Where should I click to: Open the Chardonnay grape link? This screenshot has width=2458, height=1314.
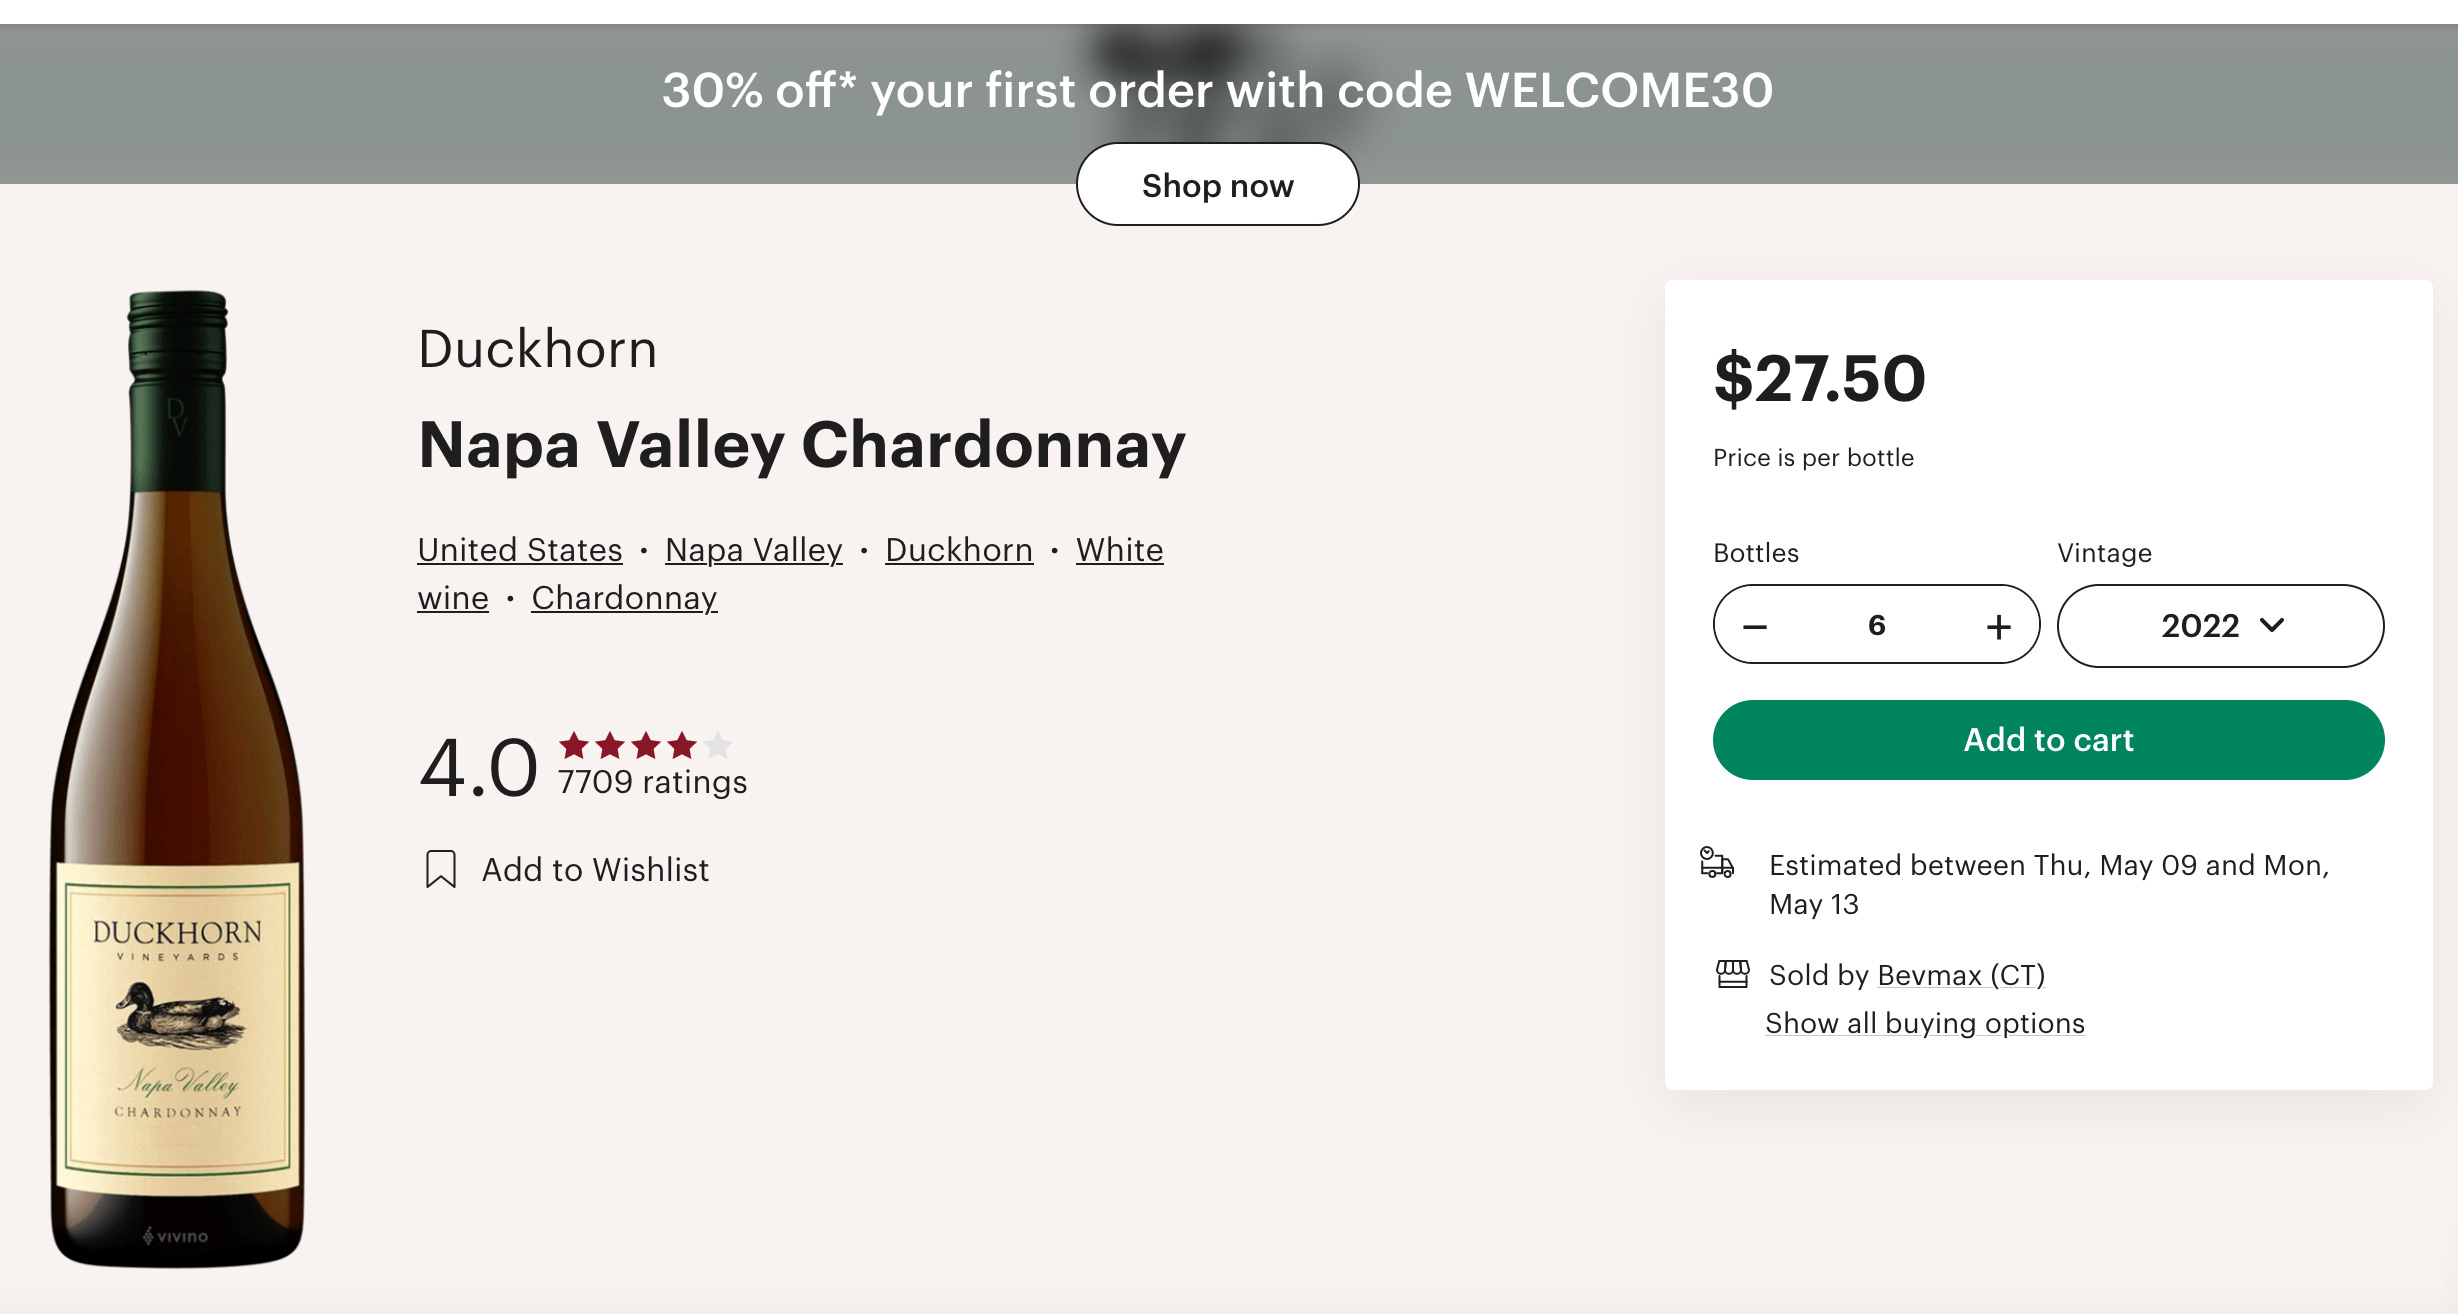624,598
